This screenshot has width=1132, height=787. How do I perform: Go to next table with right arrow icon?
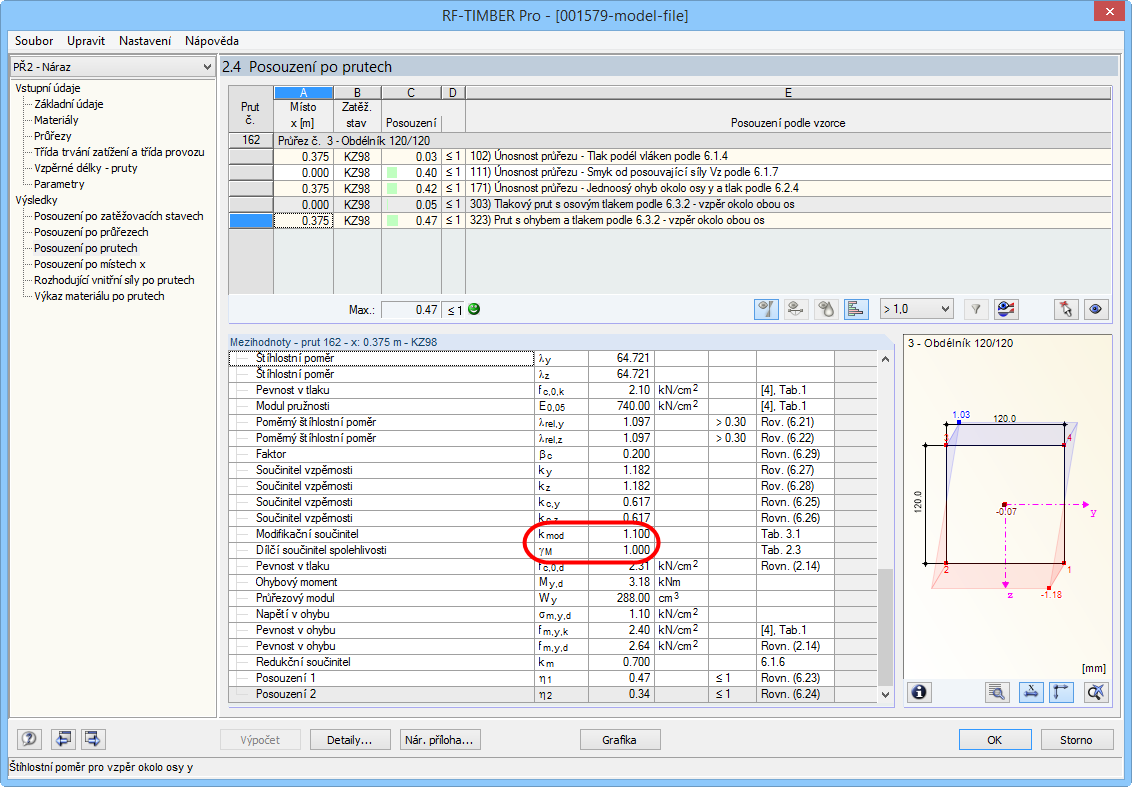92,739
